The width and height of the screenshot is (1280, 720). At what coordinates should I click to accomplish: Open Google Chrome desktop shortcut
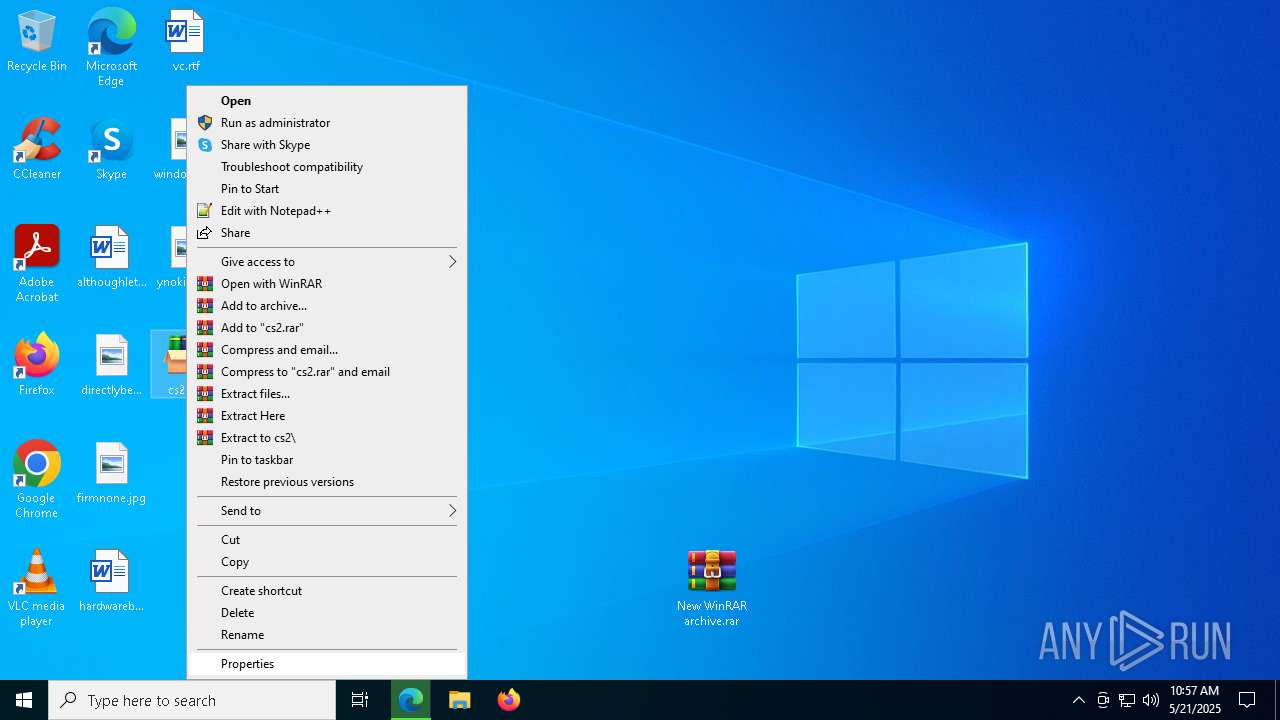coord(37,480)
